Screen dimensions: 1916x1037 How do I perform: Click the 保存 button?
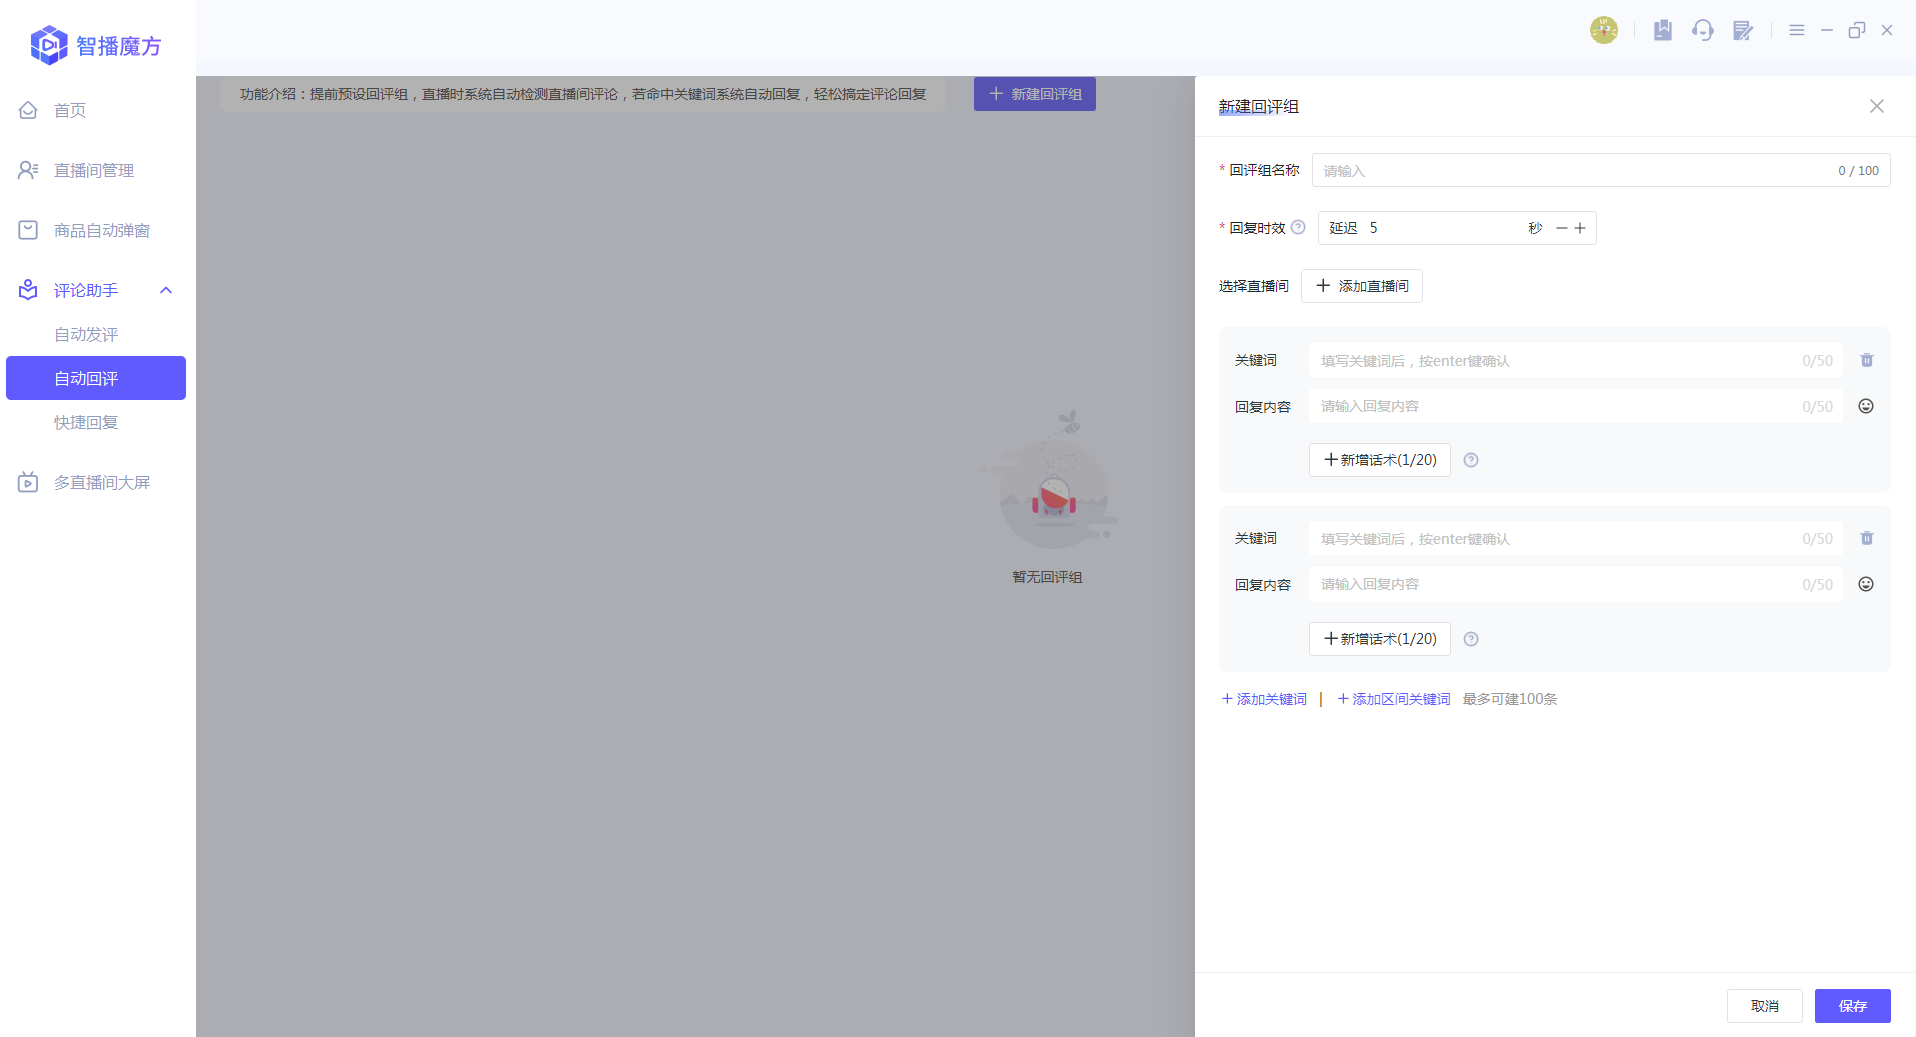pos(1853,1006)
